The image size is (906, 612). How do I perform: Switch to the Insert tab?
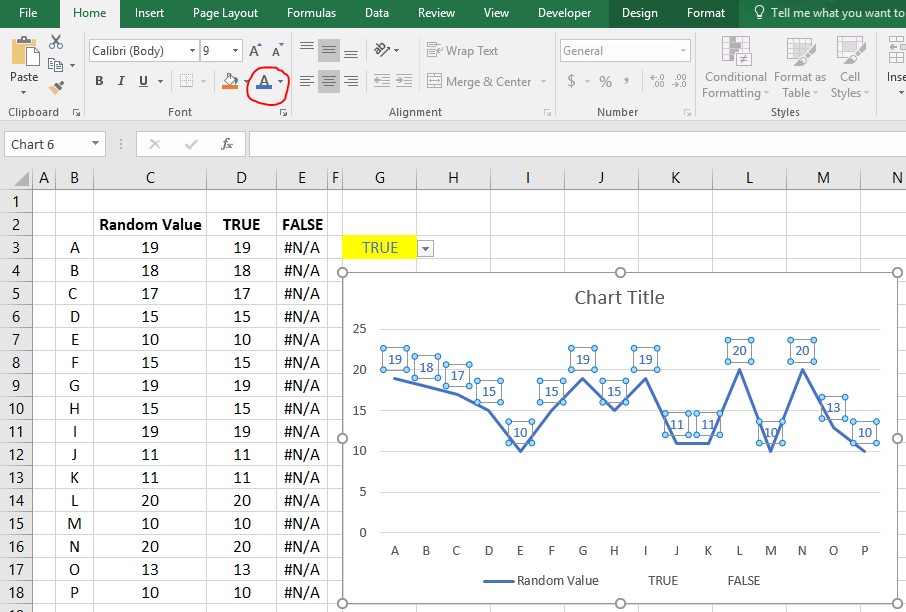click(149, 13)
